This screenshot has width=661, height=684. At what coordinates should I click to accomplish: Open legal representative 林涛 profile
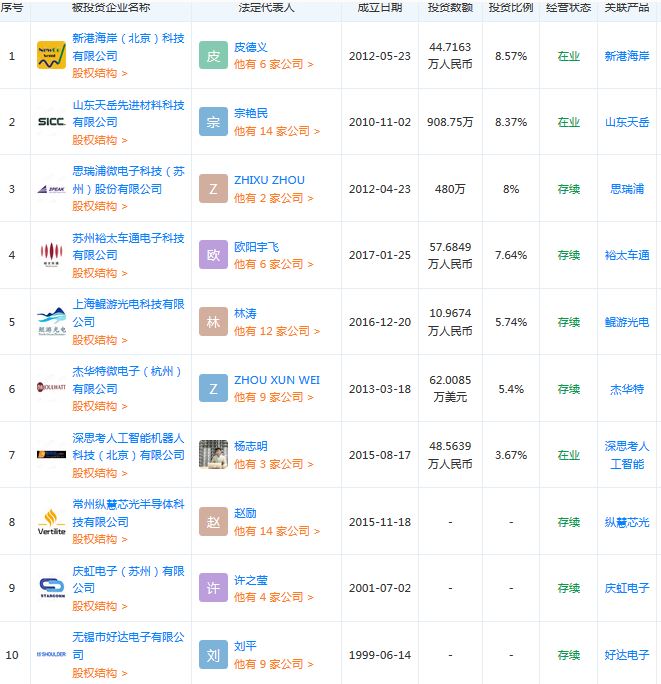coord(245,313)
